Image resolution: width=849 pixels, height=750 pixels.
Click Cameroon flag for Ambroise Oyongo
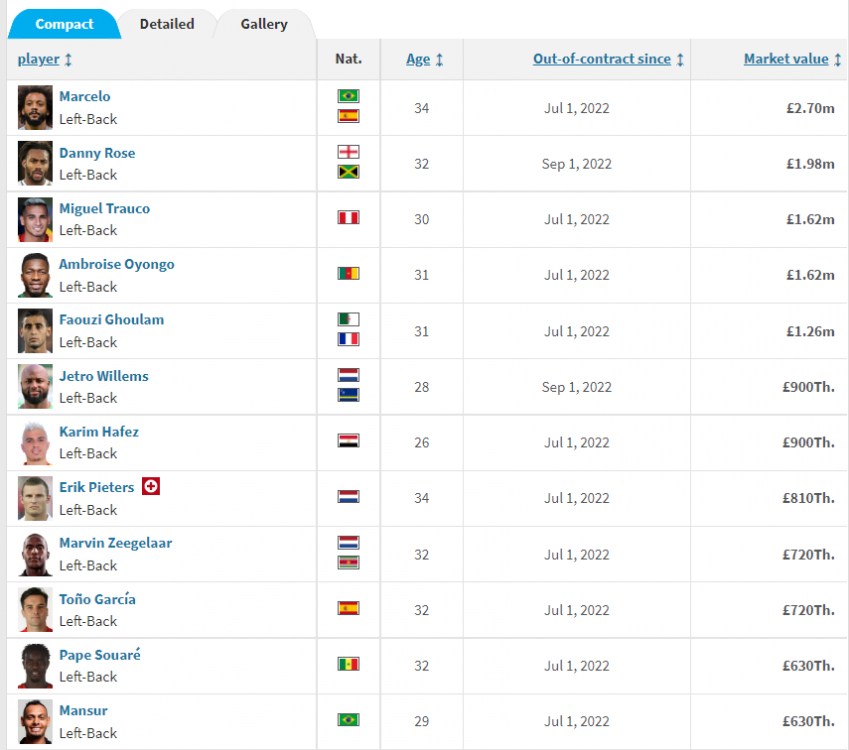click(x=348, y=274)
